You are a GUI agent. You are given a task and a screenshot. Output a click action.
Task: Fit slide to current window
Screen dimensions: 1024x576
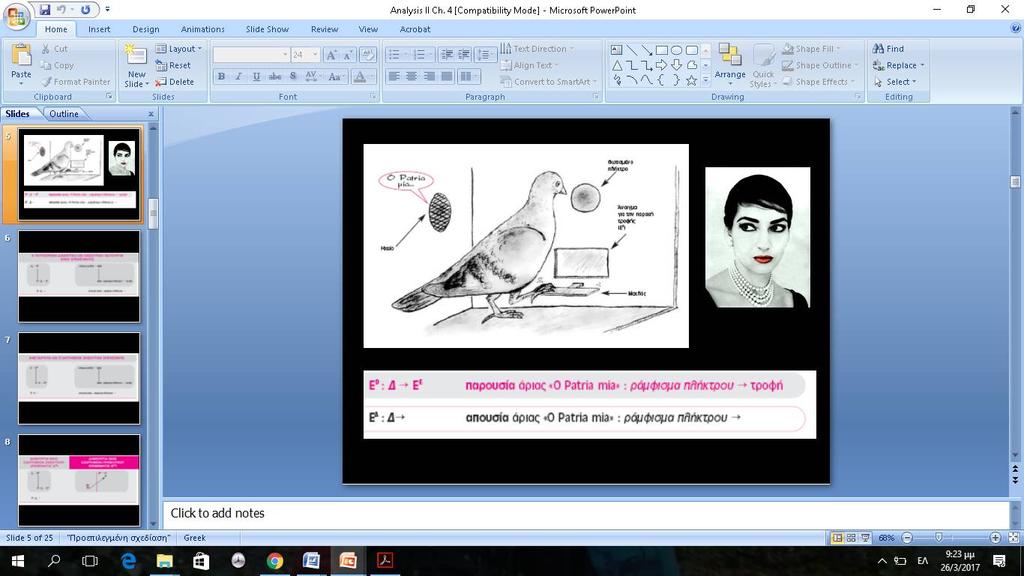coord(1014,538)
